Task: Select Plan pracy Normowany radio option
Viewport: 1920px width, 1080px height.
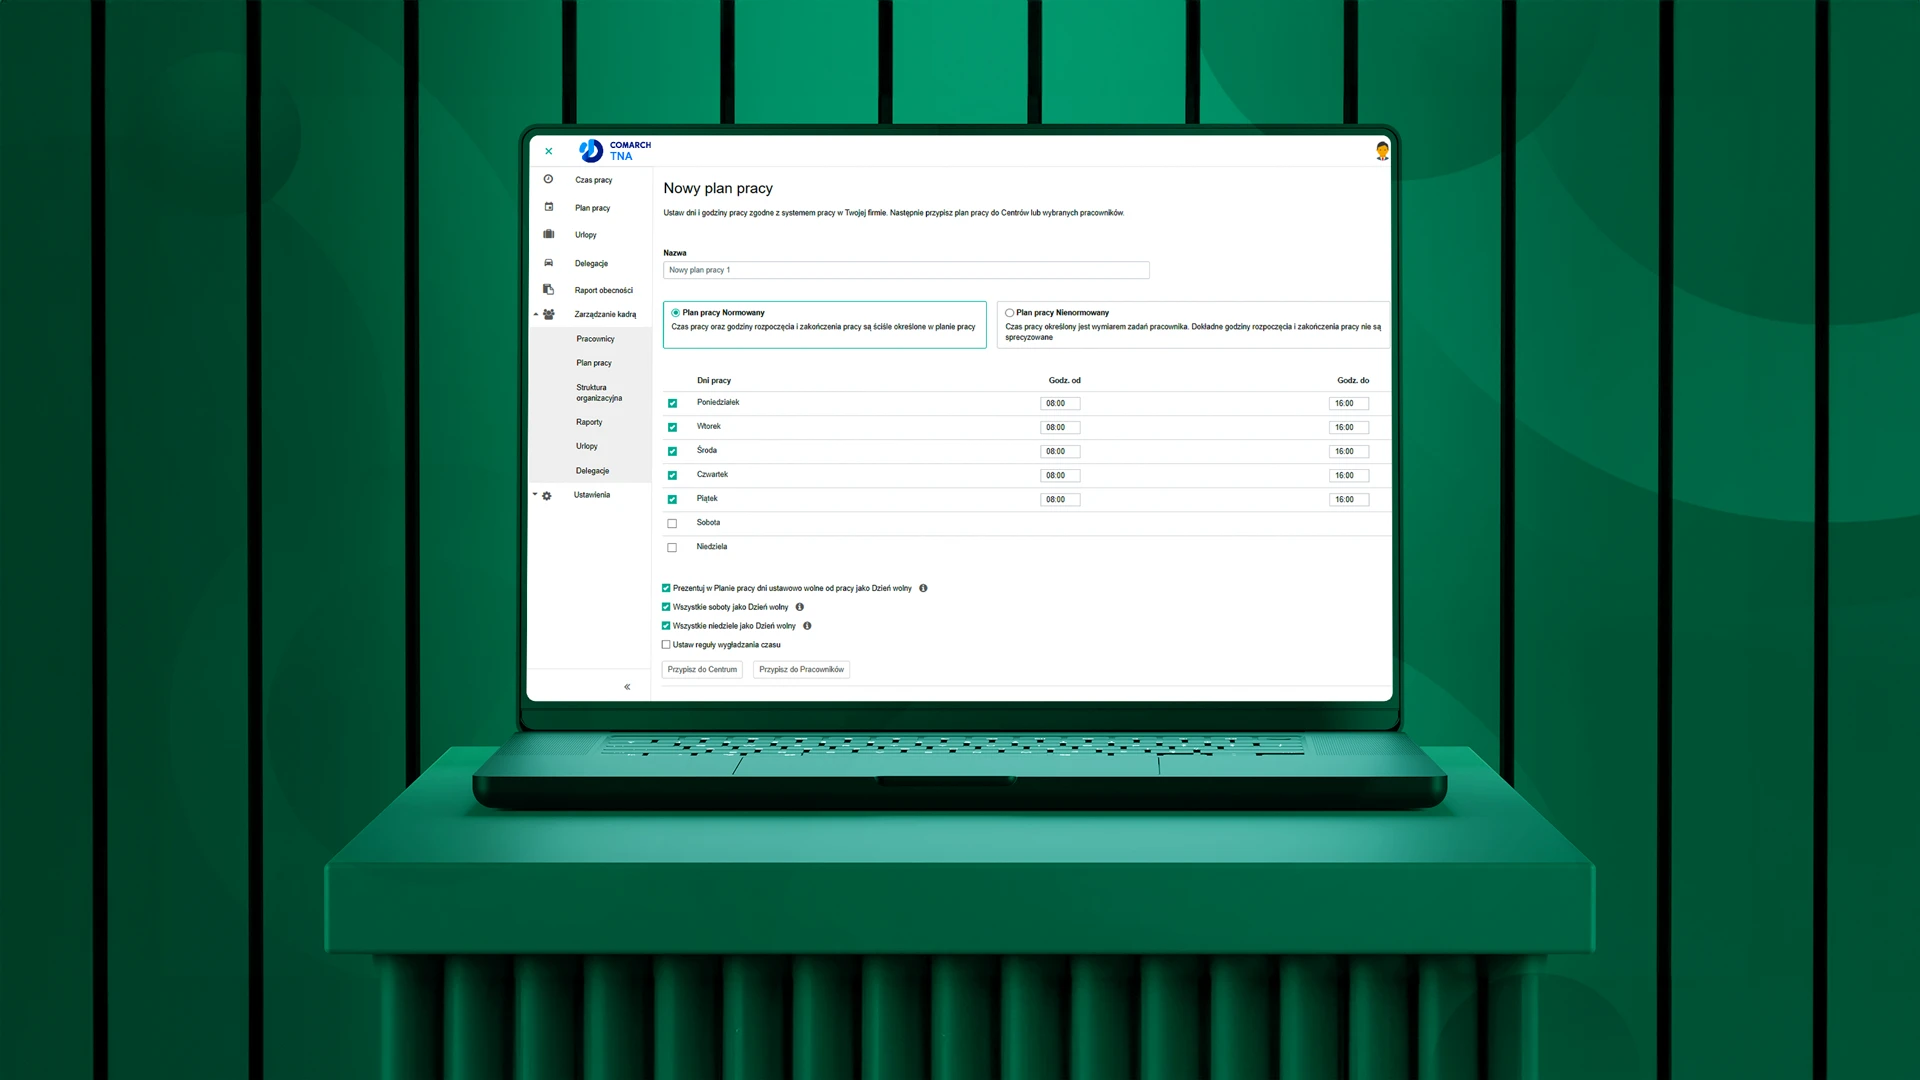Action: point(676,313)
